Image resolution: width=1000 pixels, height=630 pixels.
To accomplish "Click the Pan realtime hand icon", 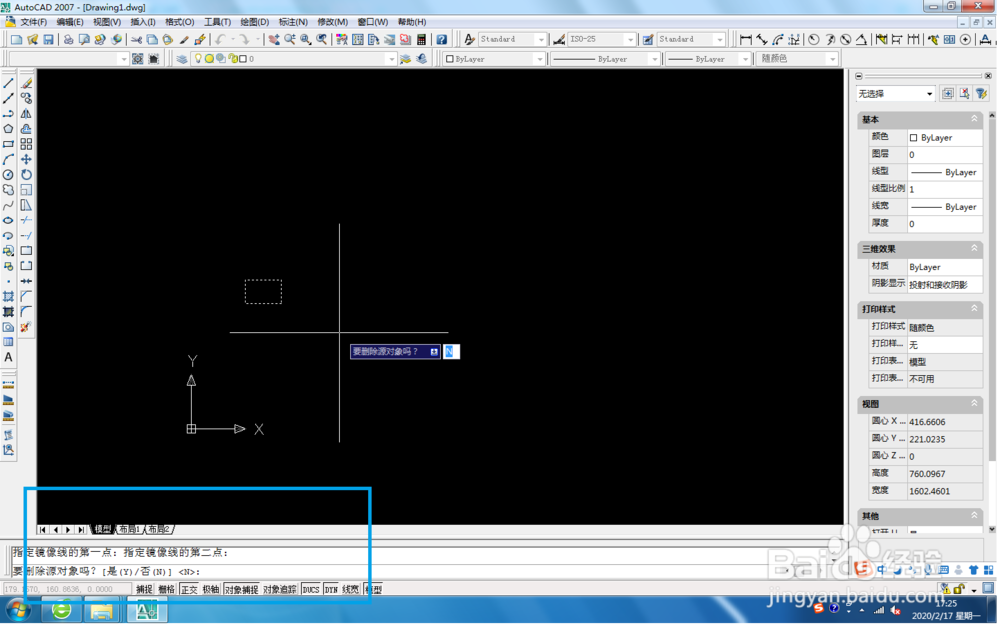I will pyautogui.click(x=274, y=40).
